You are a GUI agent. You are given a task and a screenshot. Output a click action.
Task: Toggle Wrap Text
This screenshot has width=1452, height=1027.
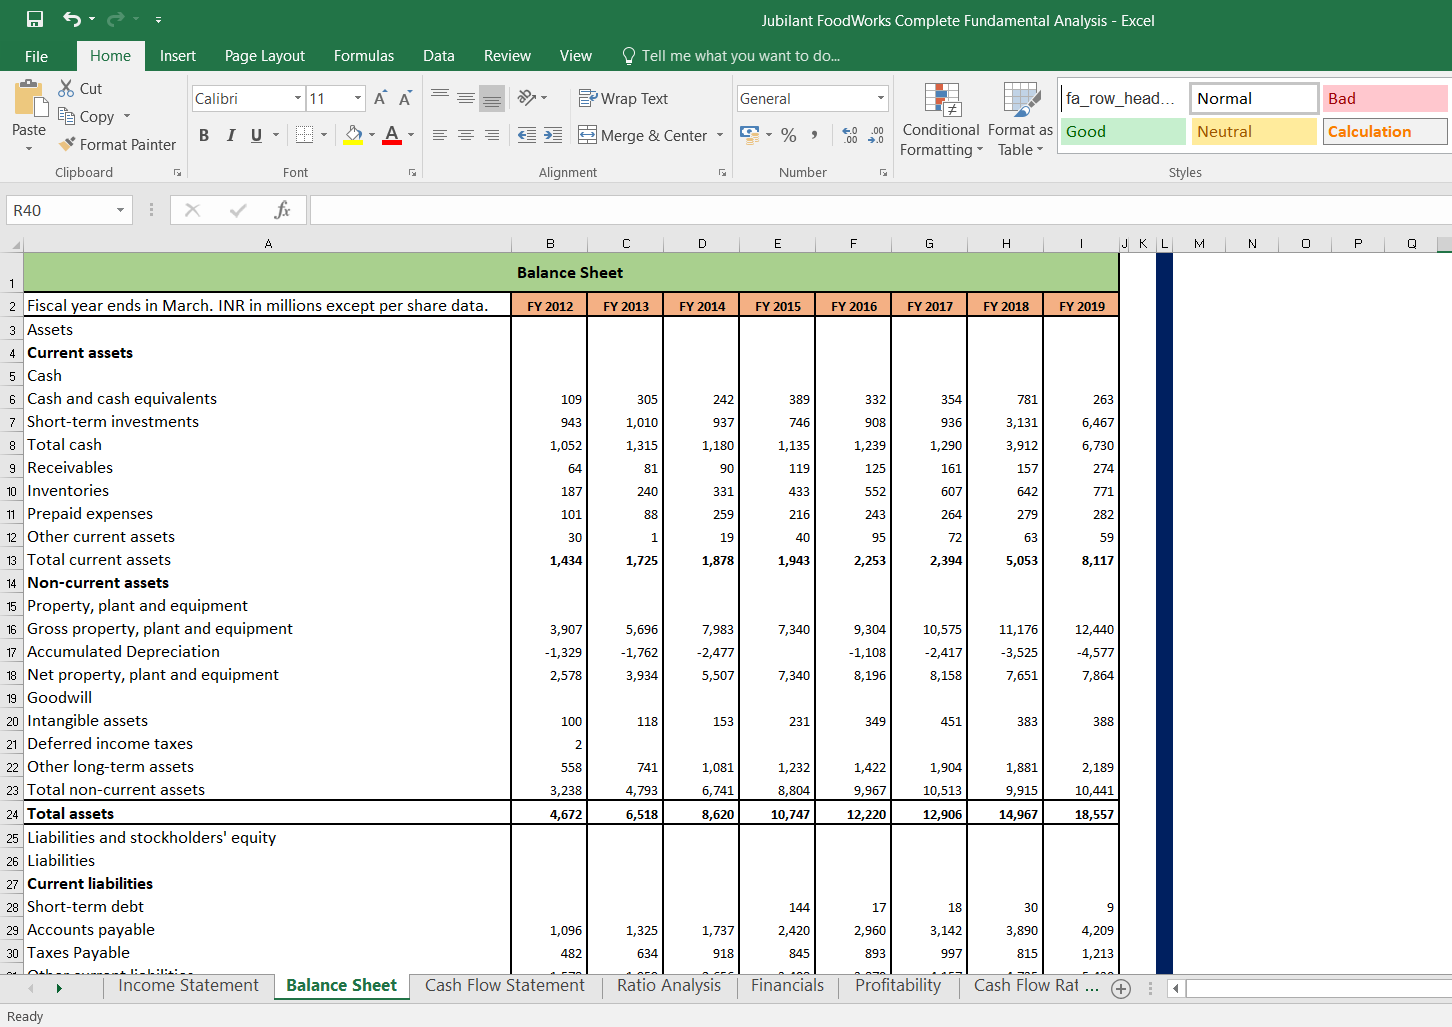(623, 98)
